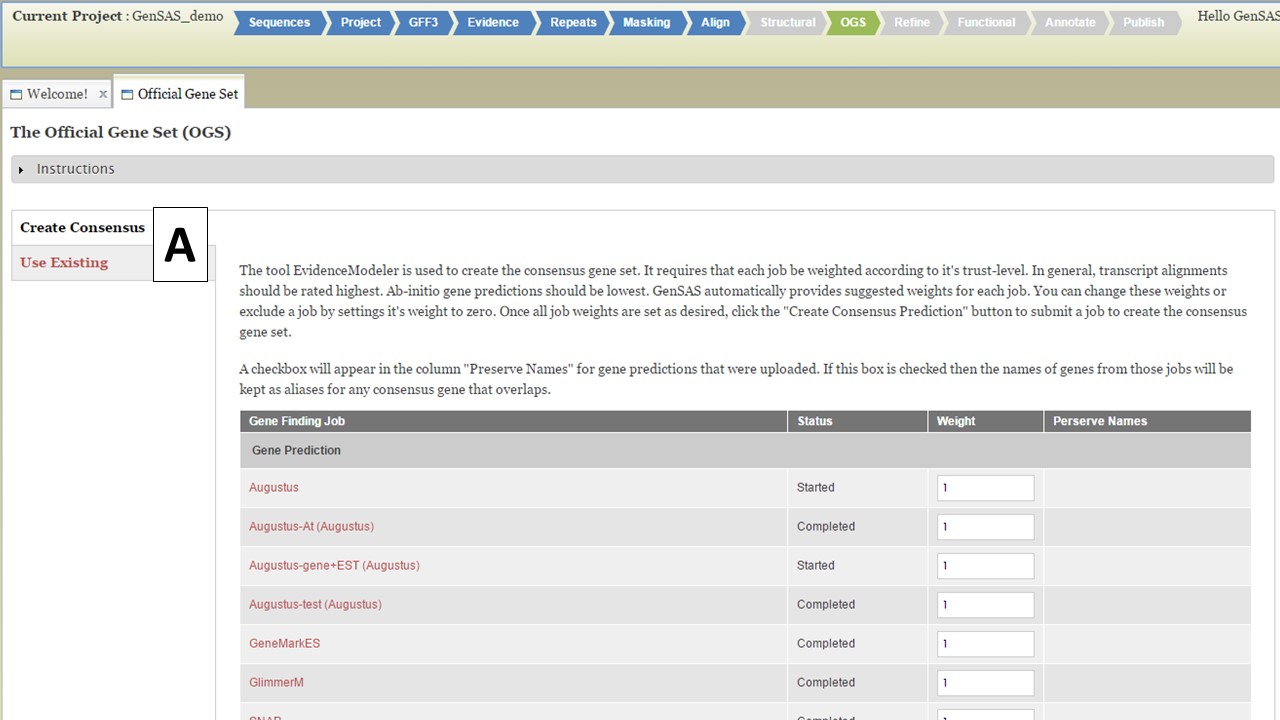The width and height of the screenshot is (1280, 720).
Task: Select the Create Consensus tab
Action: tap(82, 228)
